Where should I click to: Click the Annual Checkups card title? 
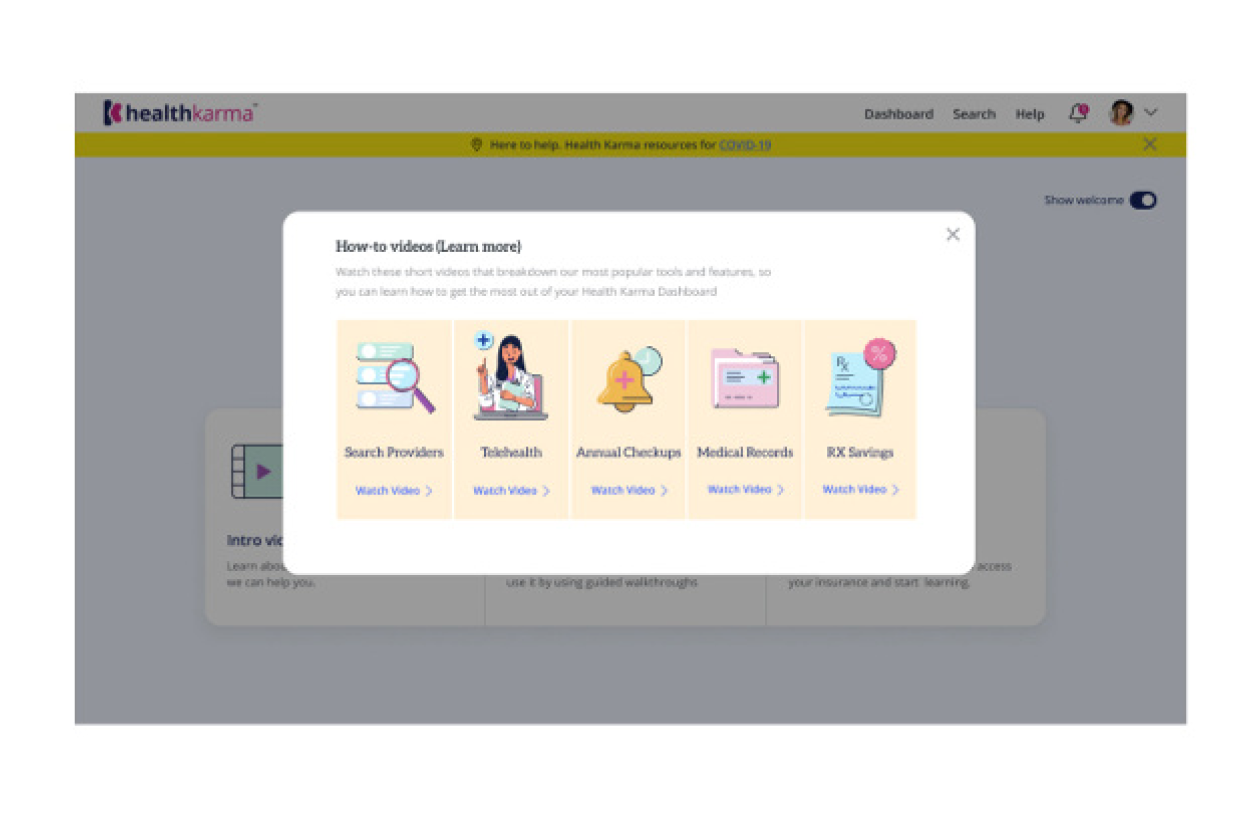pos(628,452)
